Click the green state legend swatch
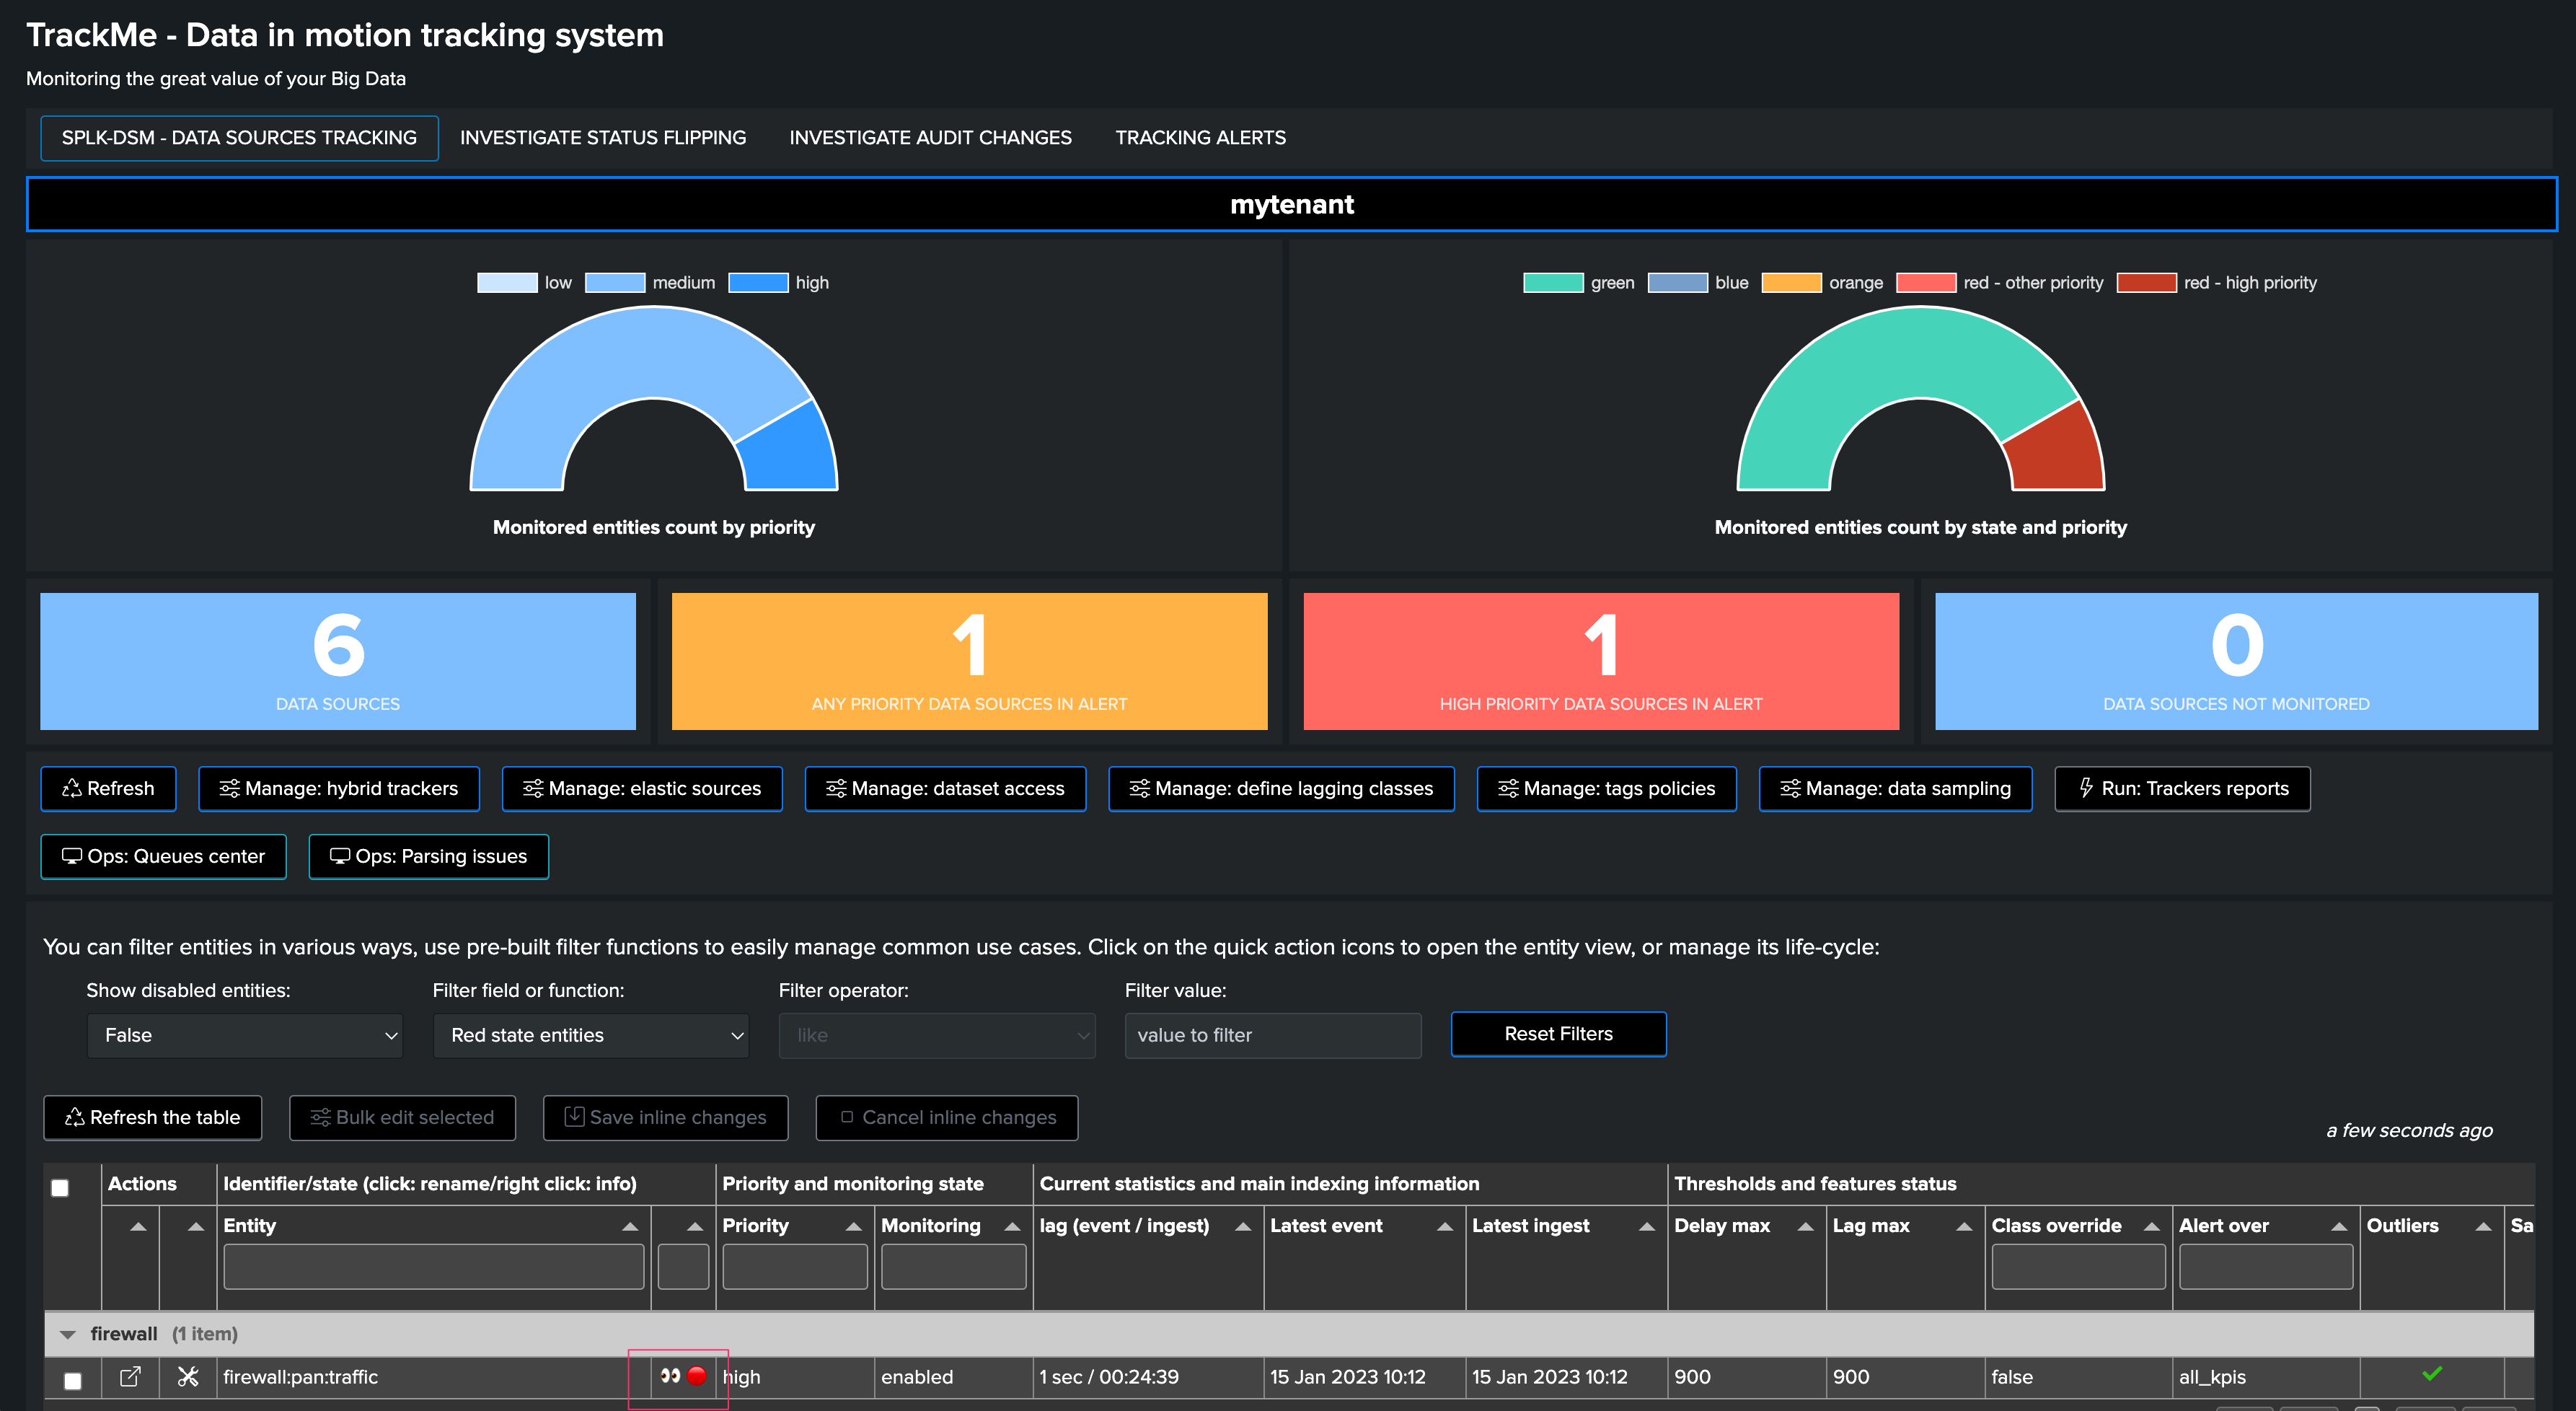 [x=1553, y=283]
